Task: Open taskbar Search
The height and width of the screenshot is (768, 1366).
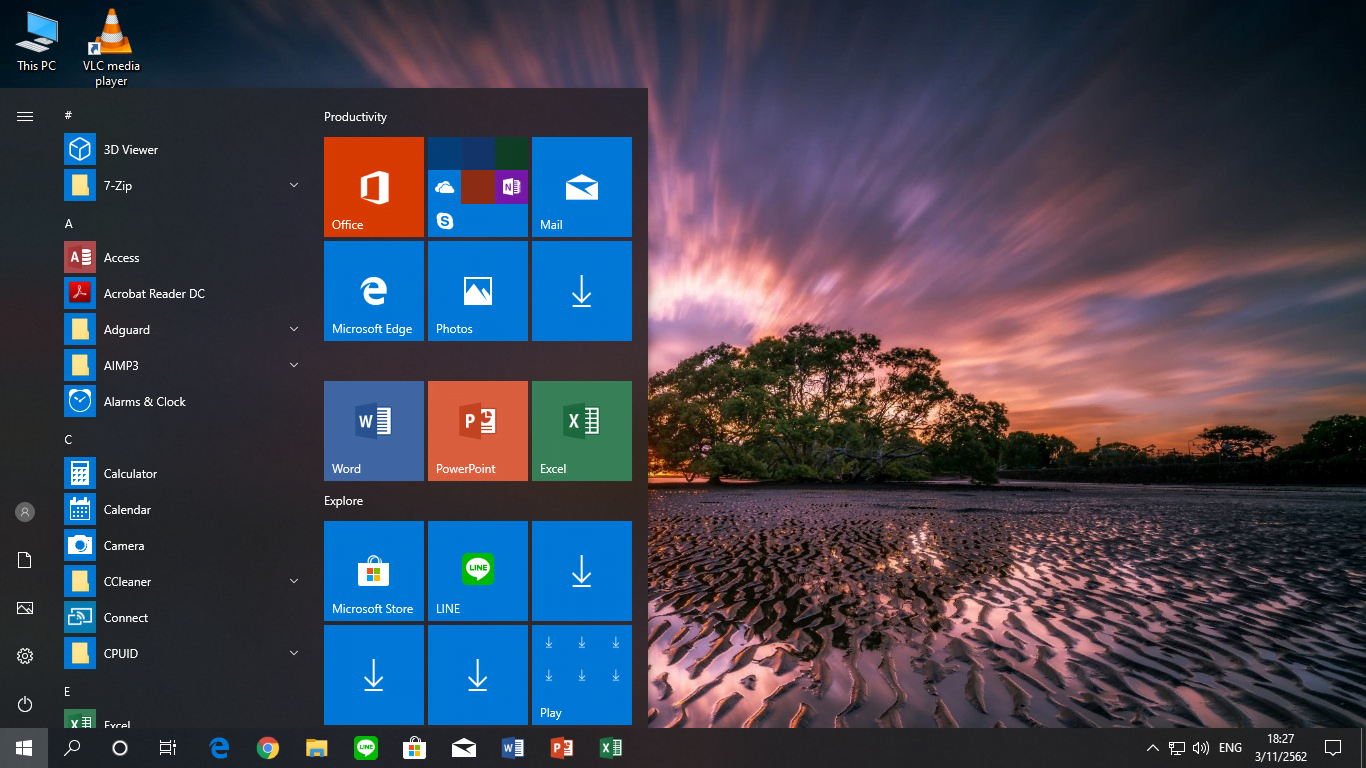Action: 72,748
